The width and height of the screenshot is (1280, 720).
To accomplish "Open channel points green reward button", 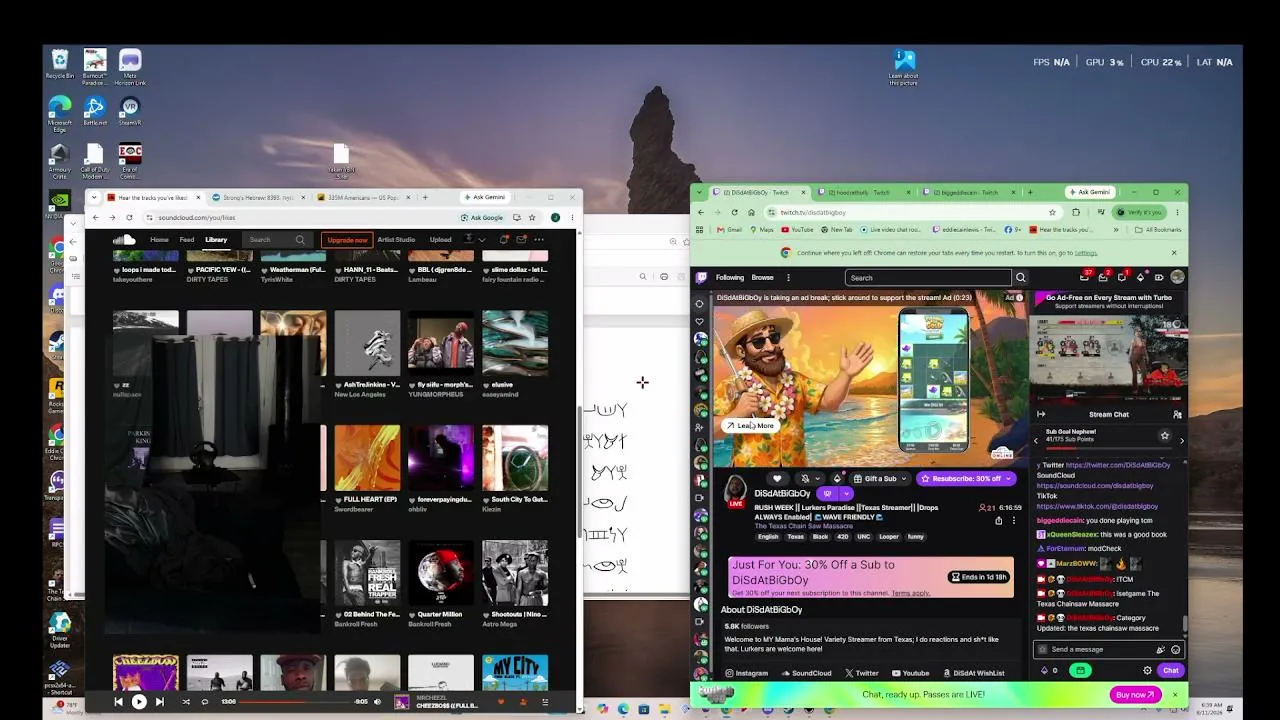I will (1080, 670).
